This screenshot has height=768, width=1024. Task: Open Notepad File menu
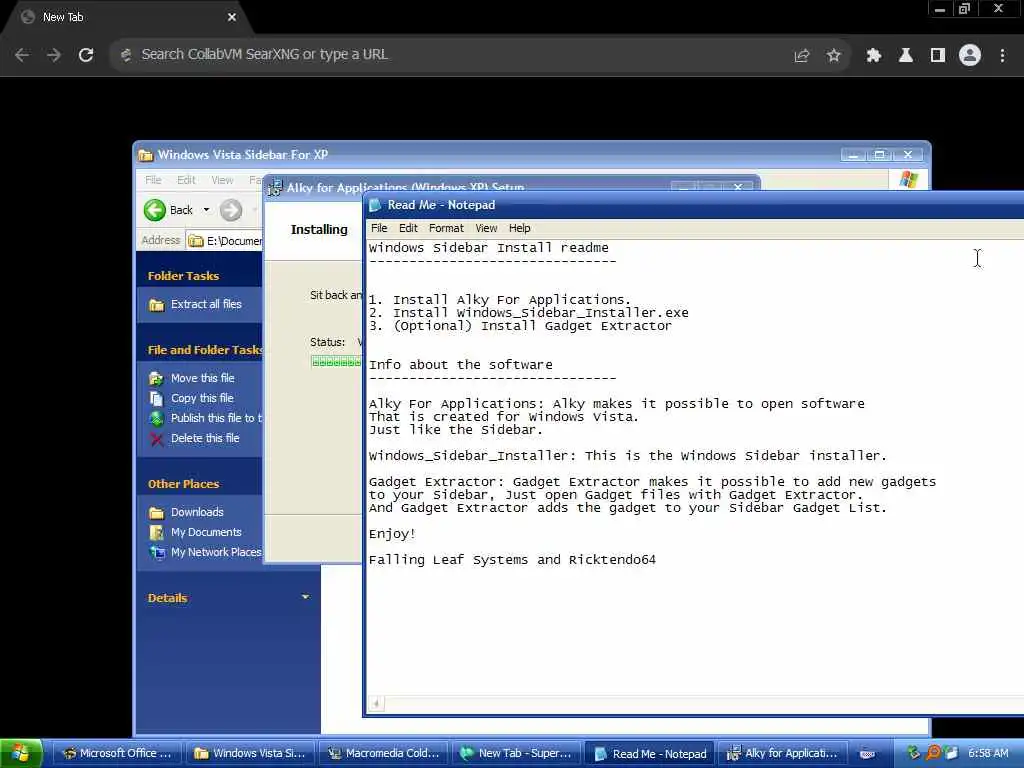[379, 228]
